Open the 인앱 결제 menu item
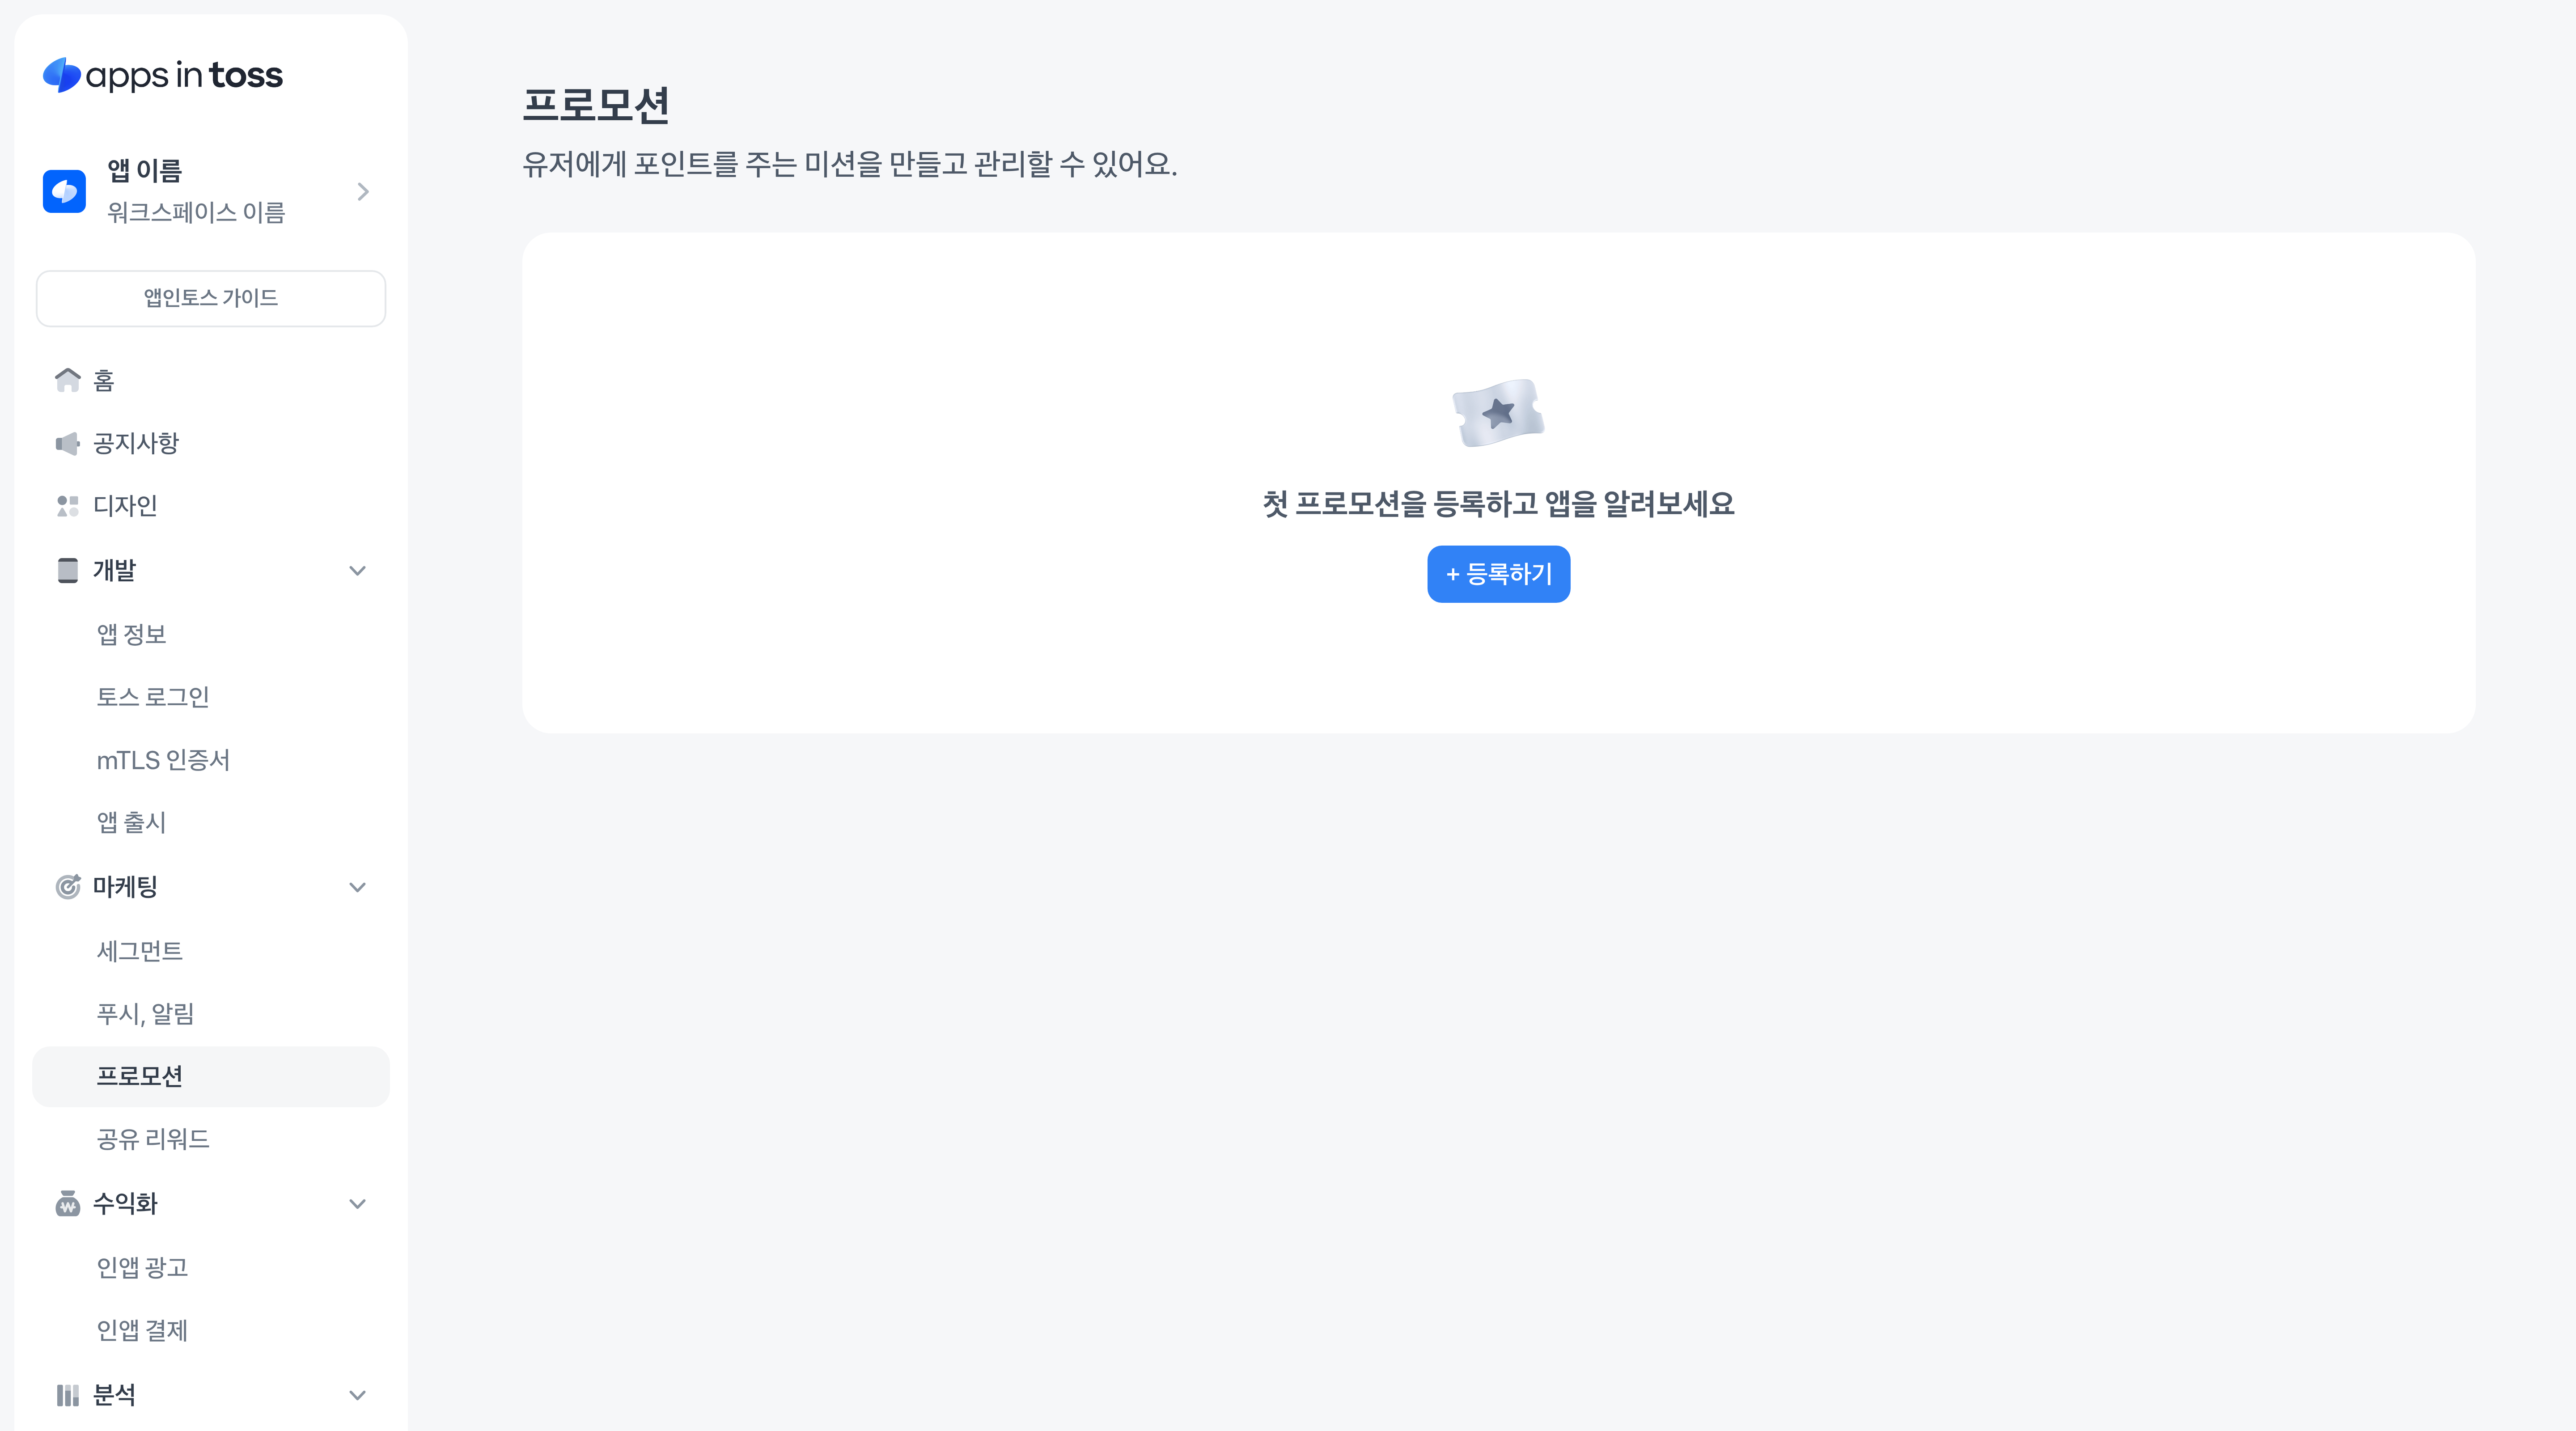 click(142, 1330)
